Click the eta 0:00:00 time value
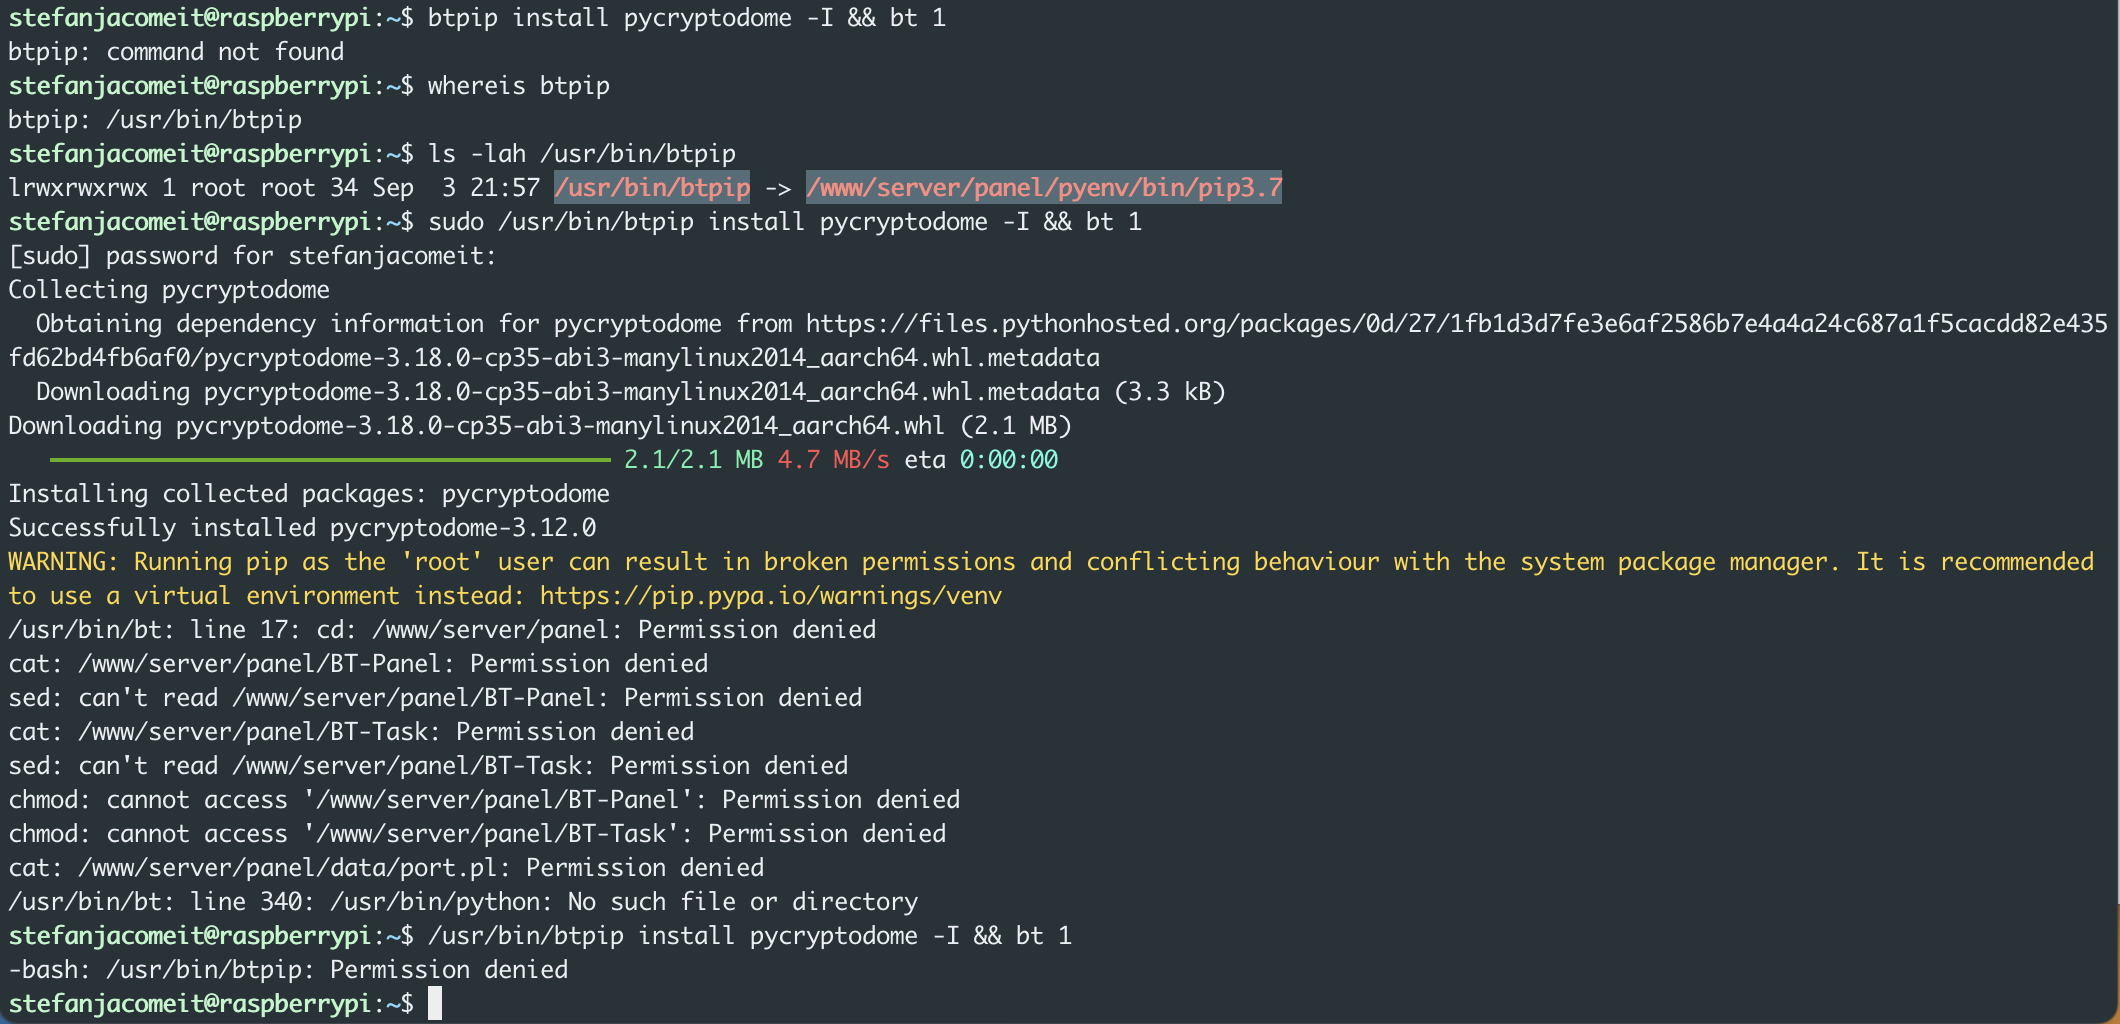The image size is (2120, 1024). point(1008,460)
